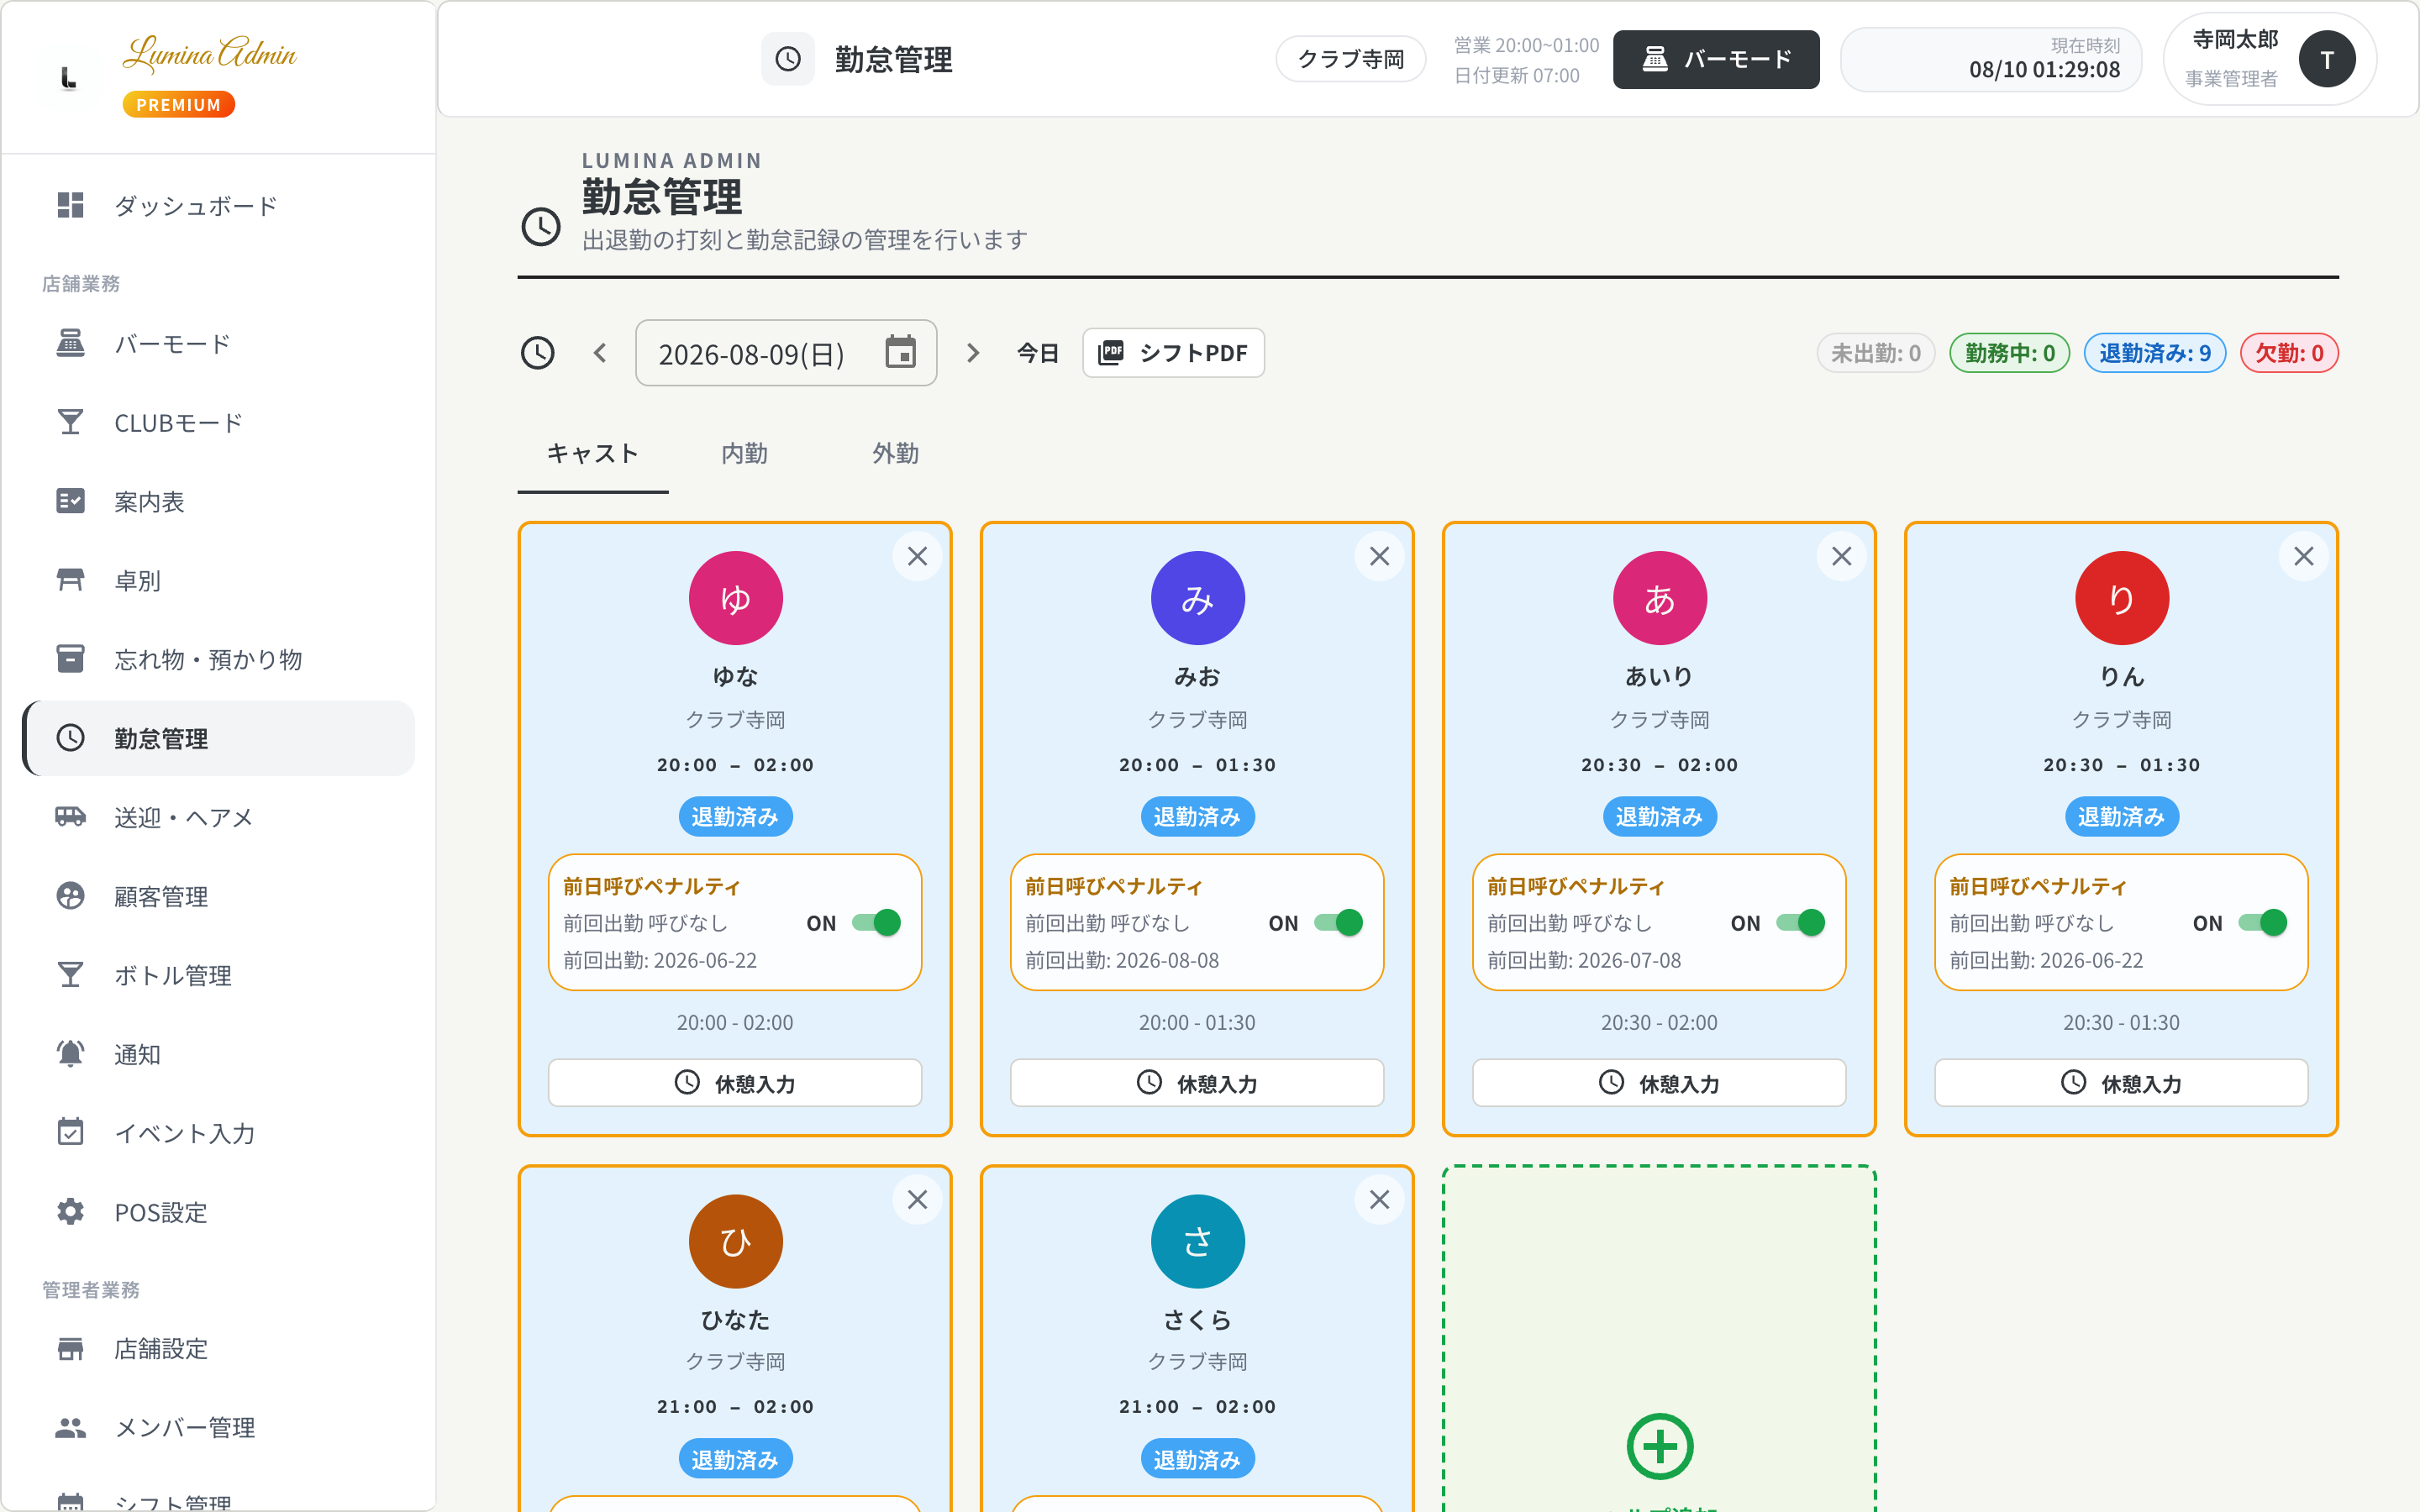Click the 勤怠管理 clock icon in sidebar
Image resolution: width=2420 pixels, height=1512 pixels.
click(x=70, y=738)
